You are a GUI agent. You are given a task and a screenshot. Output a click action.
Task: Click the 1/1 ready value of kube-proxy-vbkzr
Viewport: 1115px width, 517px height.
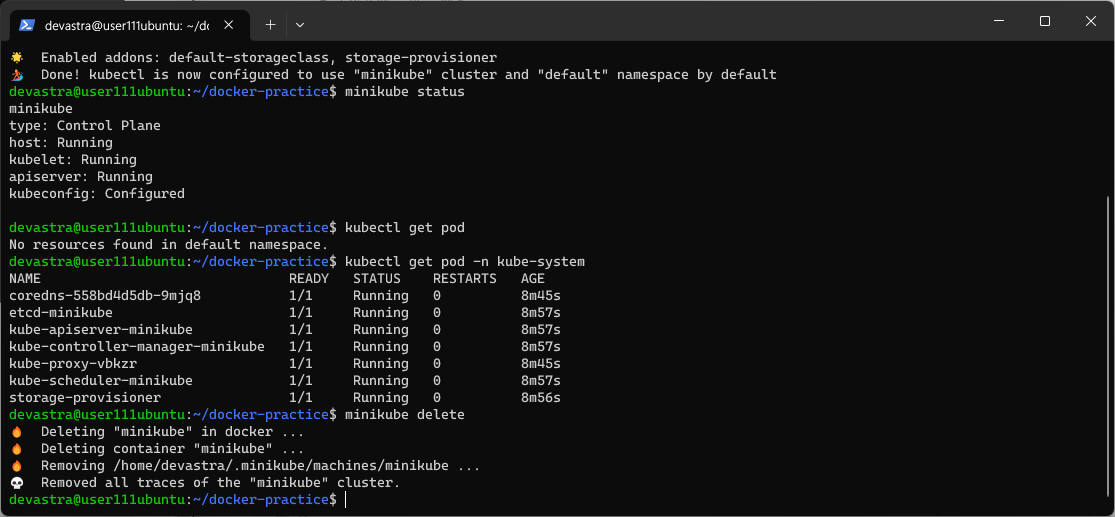pyautogui.click(x=301, y=364)
